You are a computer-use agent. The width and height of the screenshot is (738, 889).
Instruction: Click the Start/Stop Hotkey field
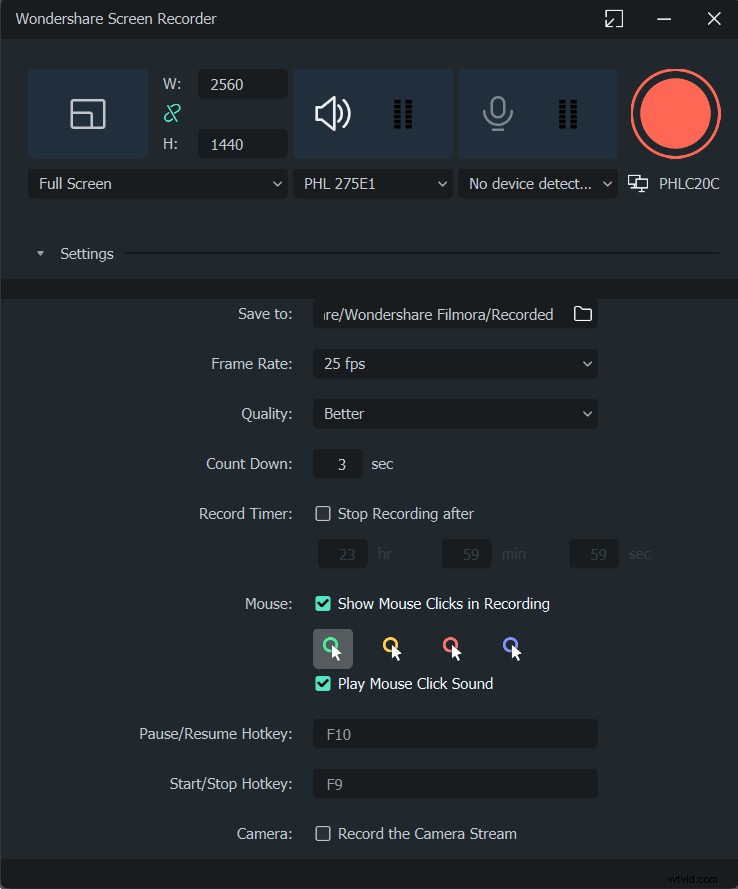[455, 784]
